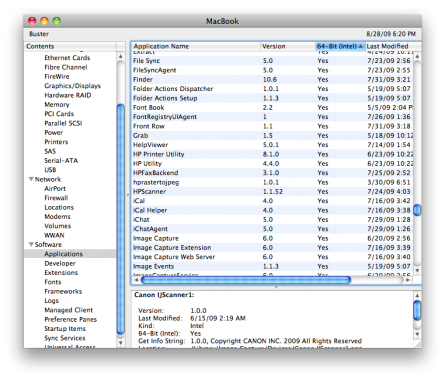
Task: Select the File Sync application row
Action: pyautogui.click(x=272, y=61)
